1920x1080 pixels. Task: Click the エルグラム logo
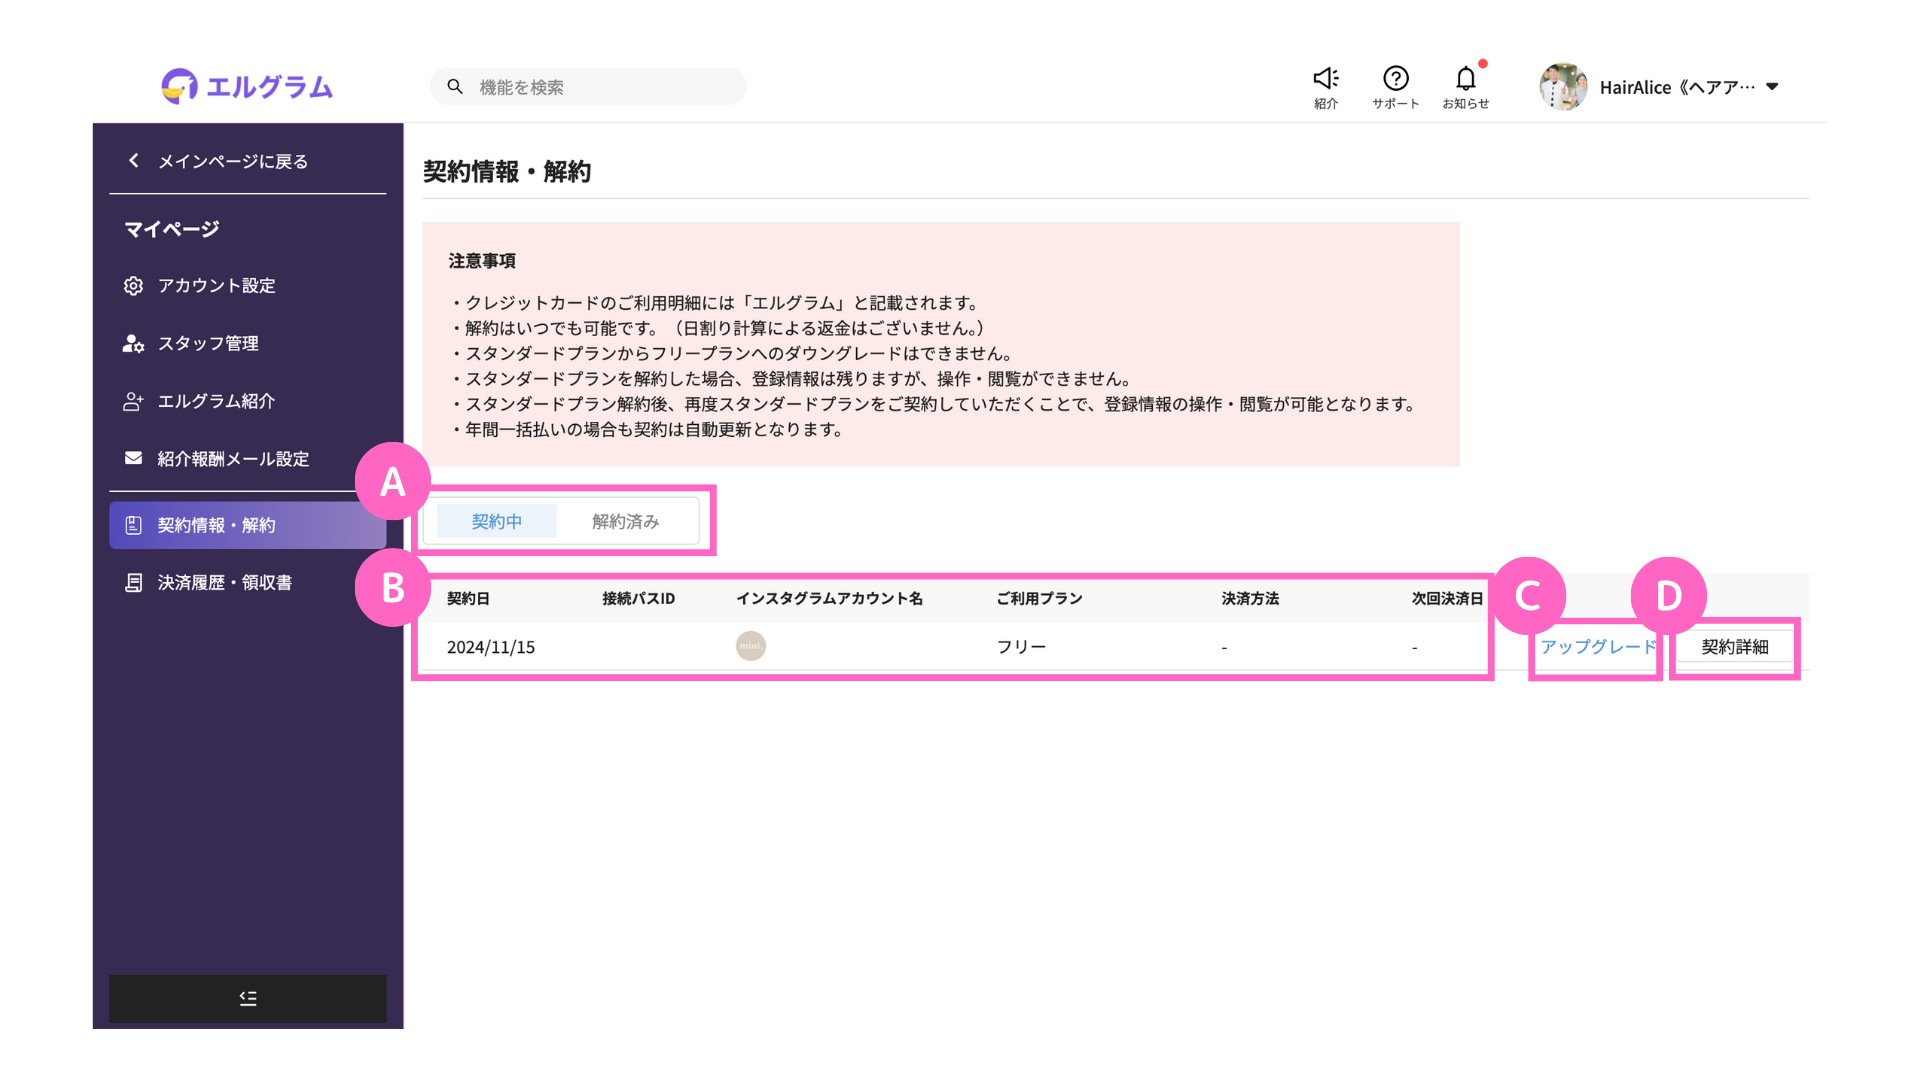coord(247,86)
